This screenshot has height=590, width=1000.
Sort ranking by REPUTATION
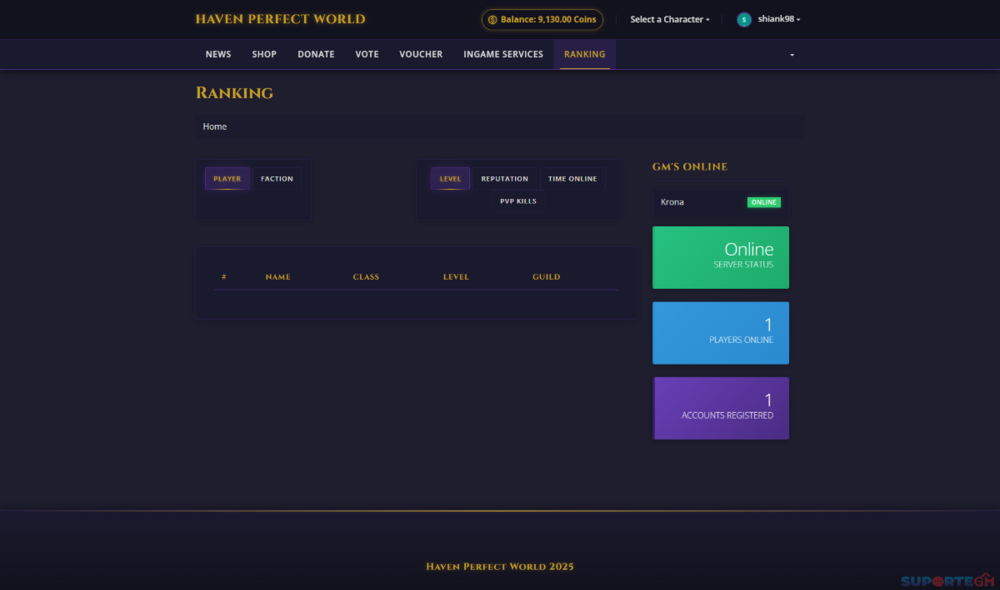tap(505, 178)
